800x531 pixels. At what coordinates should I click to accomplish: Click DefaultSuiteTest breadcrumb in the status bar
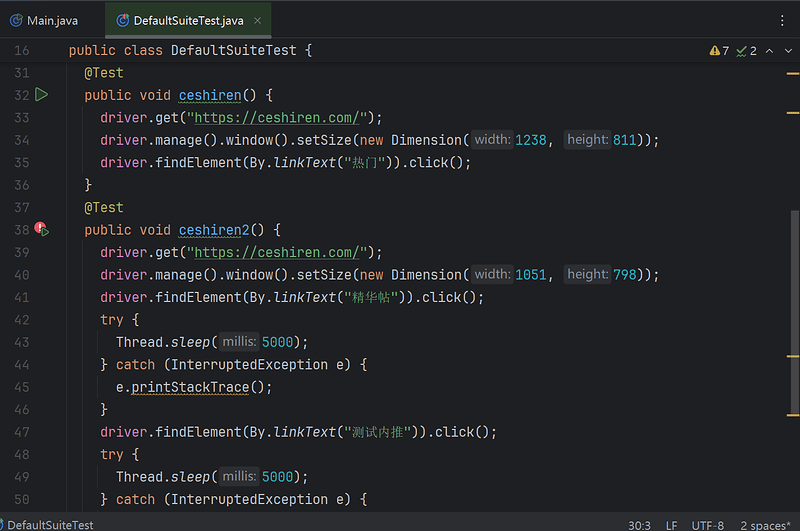pos(50,524)
